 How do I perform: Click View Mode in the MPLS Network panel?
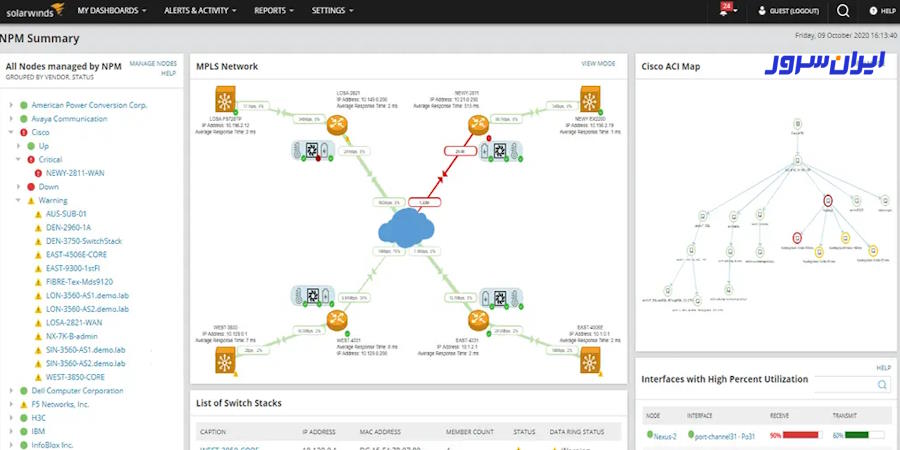(x=598, y=64)
